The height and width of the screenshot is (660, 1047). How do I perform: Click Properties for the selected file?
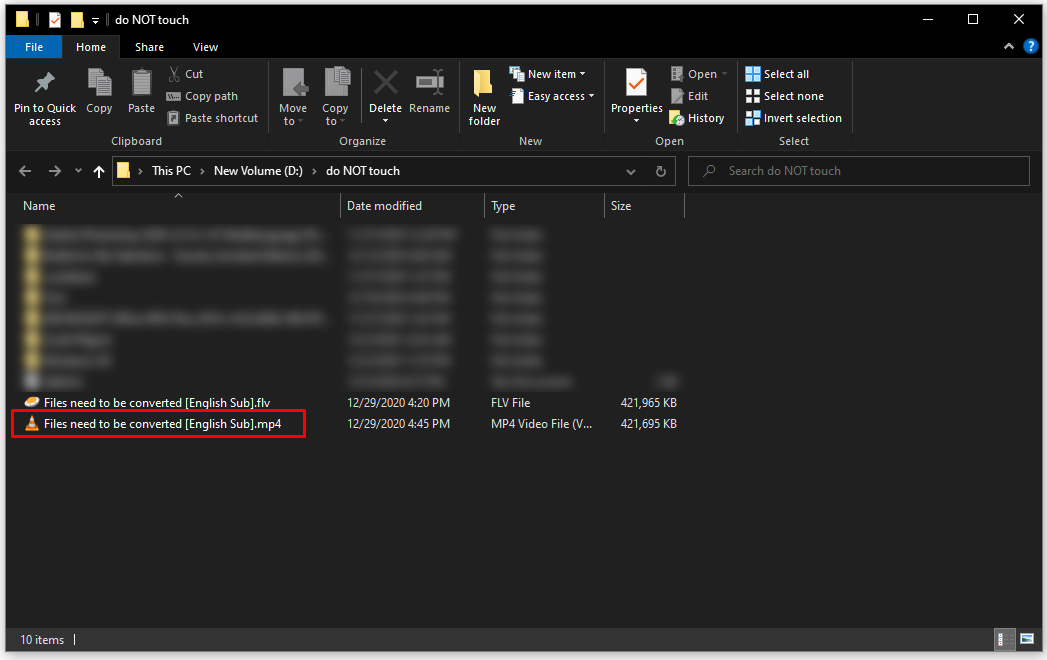click(x=636, y=96)
